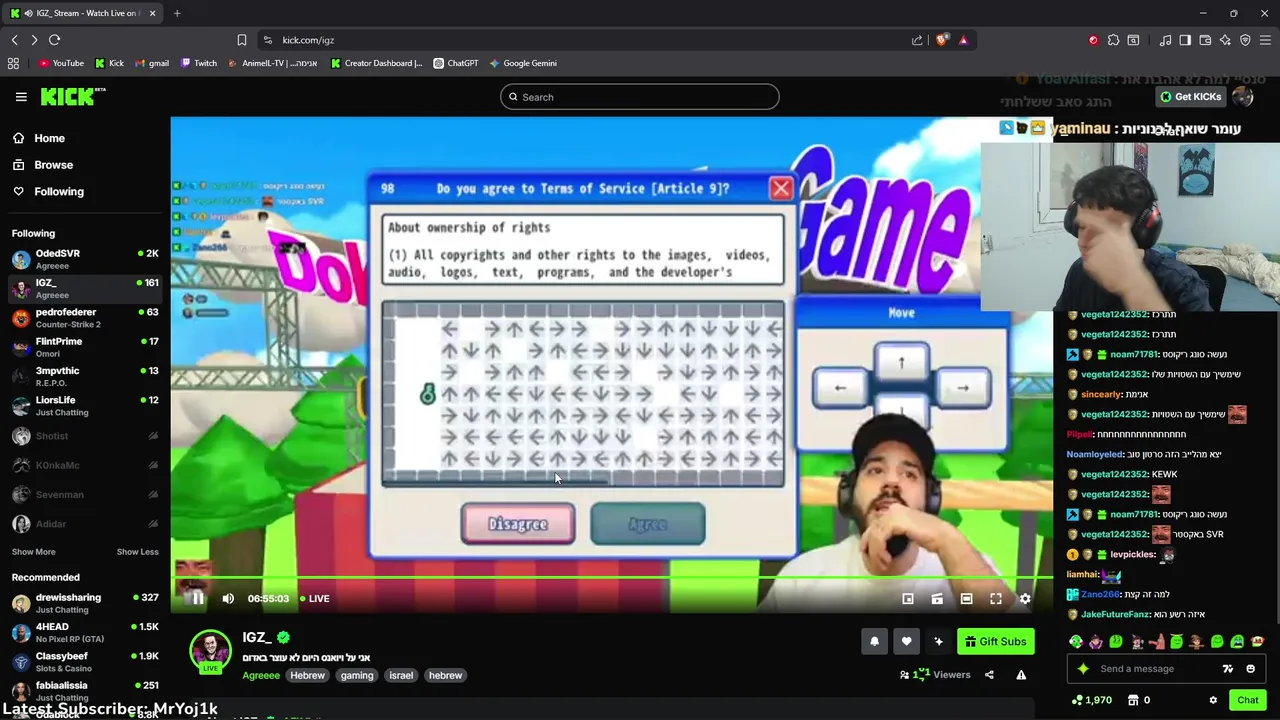Toggle theater mode in the player
Image resolution: width=1280 pixels, height=720 pixels.
[x=966, y=599]
